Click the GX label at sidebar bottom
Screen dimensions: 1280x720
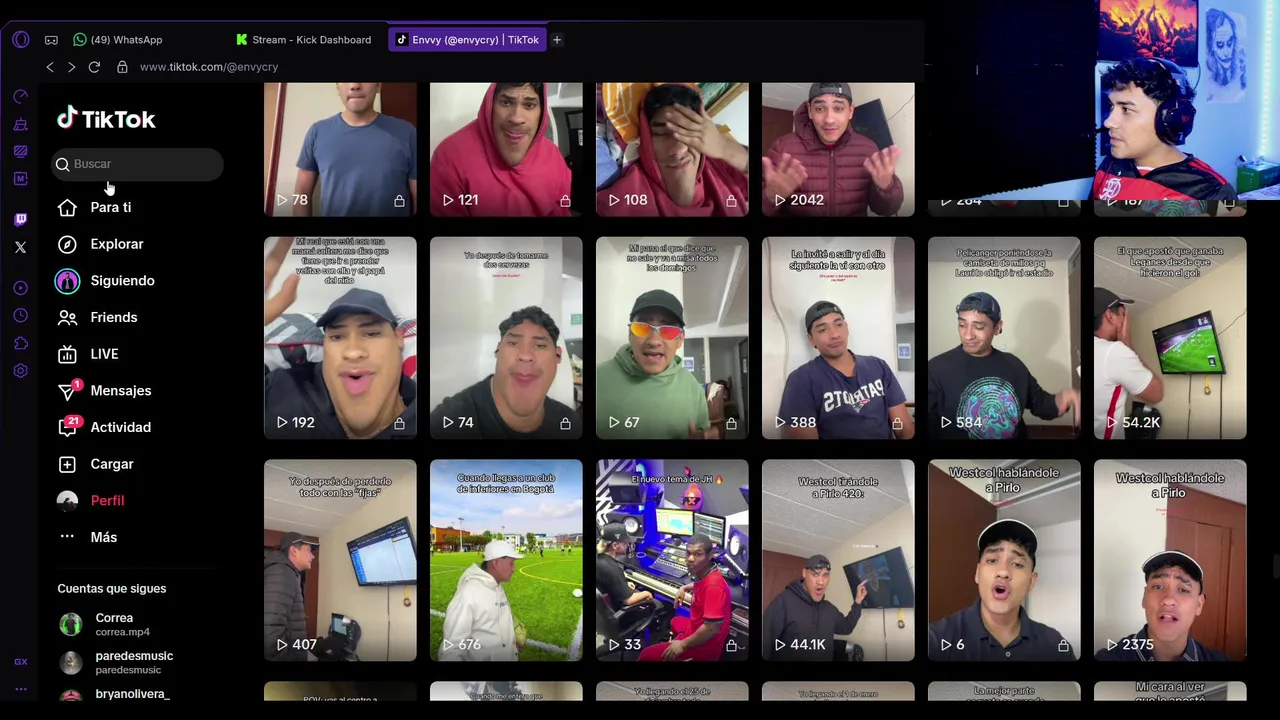21,662
